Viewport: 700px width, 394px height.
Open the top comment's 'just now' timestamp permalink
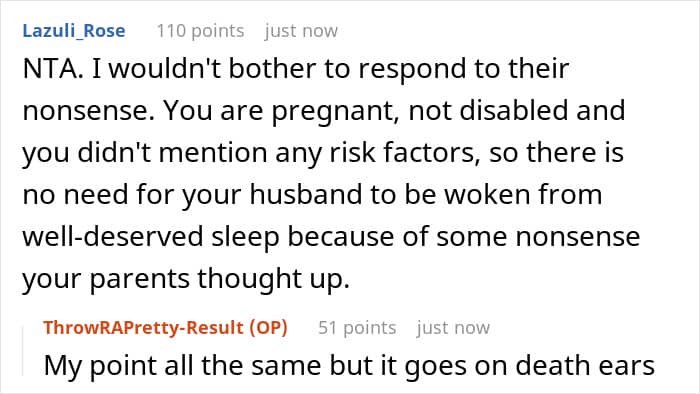click(x=301, y=31)
